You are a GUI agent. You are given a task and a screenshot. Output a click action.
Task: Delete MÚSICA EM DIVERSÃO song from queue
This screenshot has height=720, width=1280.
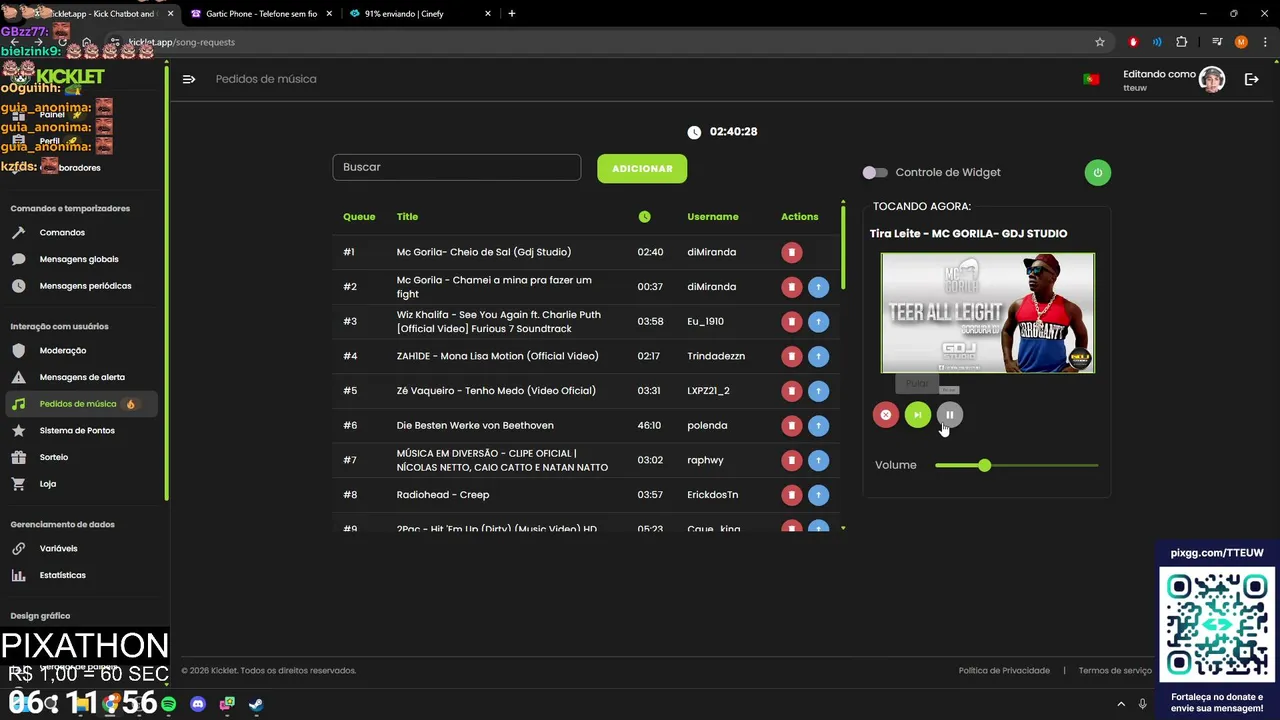coord(791,460)
